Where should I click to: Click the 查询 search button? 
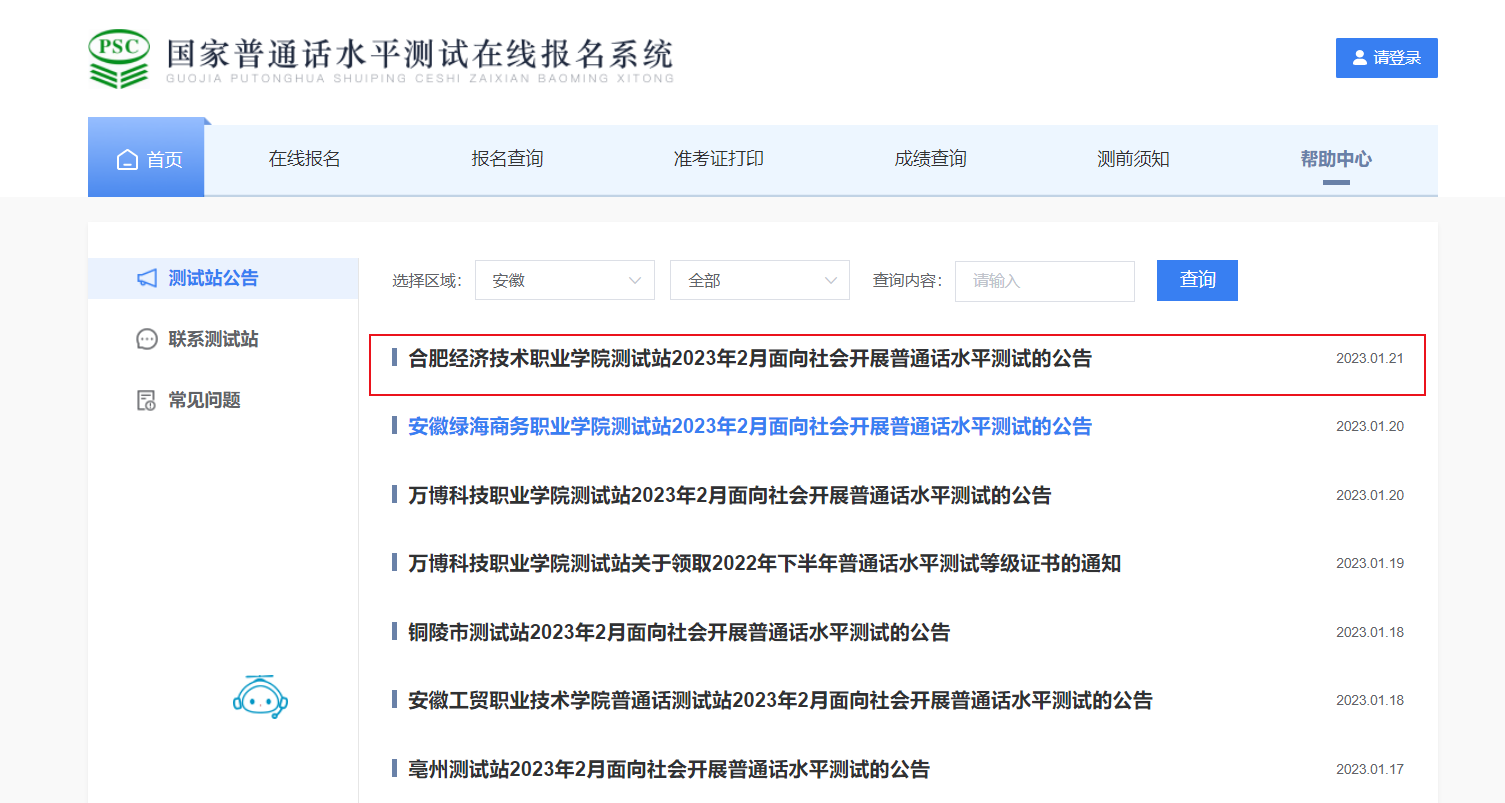click(1197, 280)
